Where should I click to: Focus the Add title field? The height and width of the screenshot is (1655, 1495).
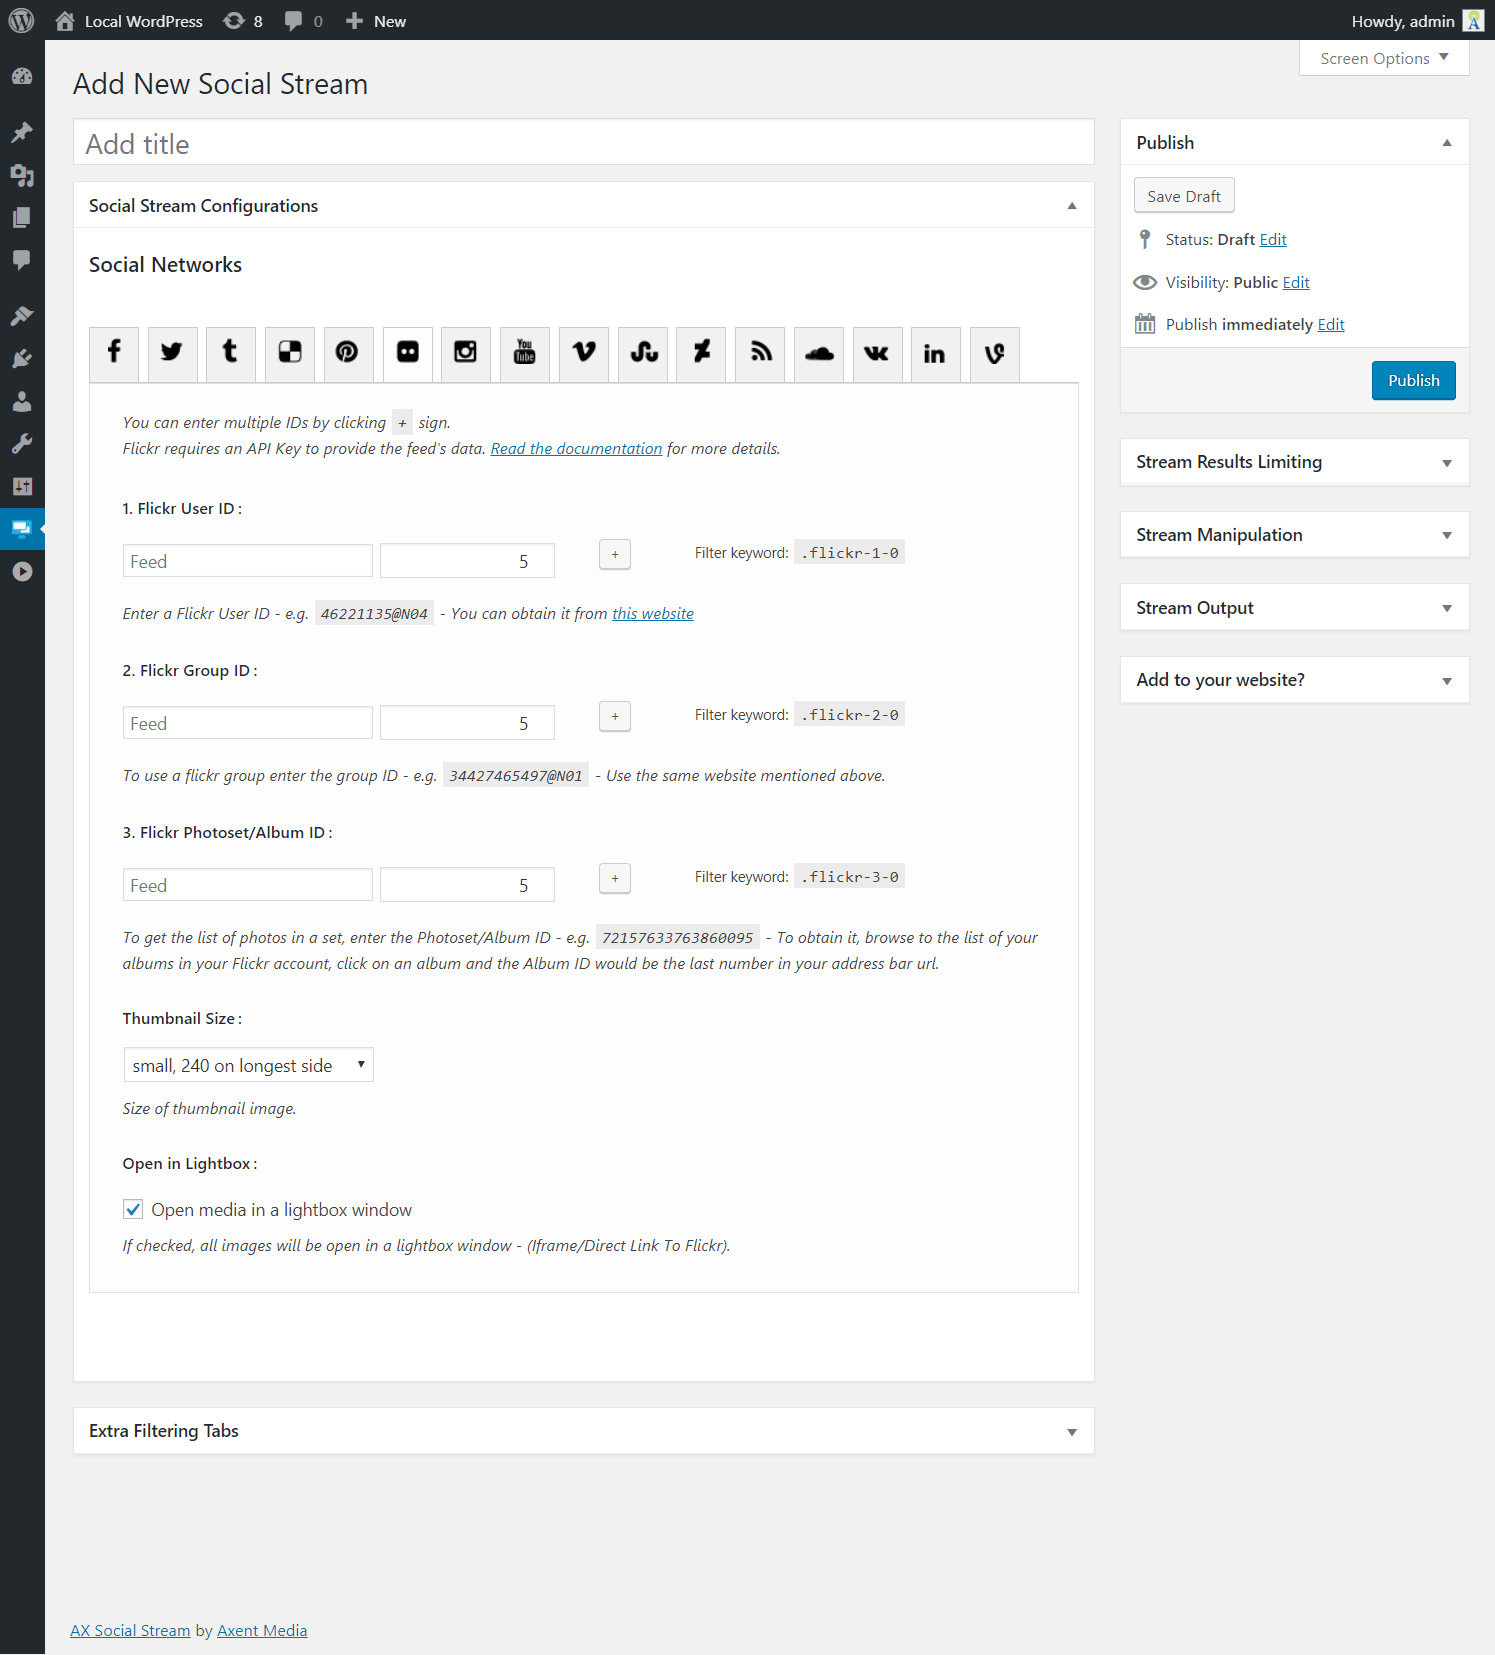tap(584, 143)
